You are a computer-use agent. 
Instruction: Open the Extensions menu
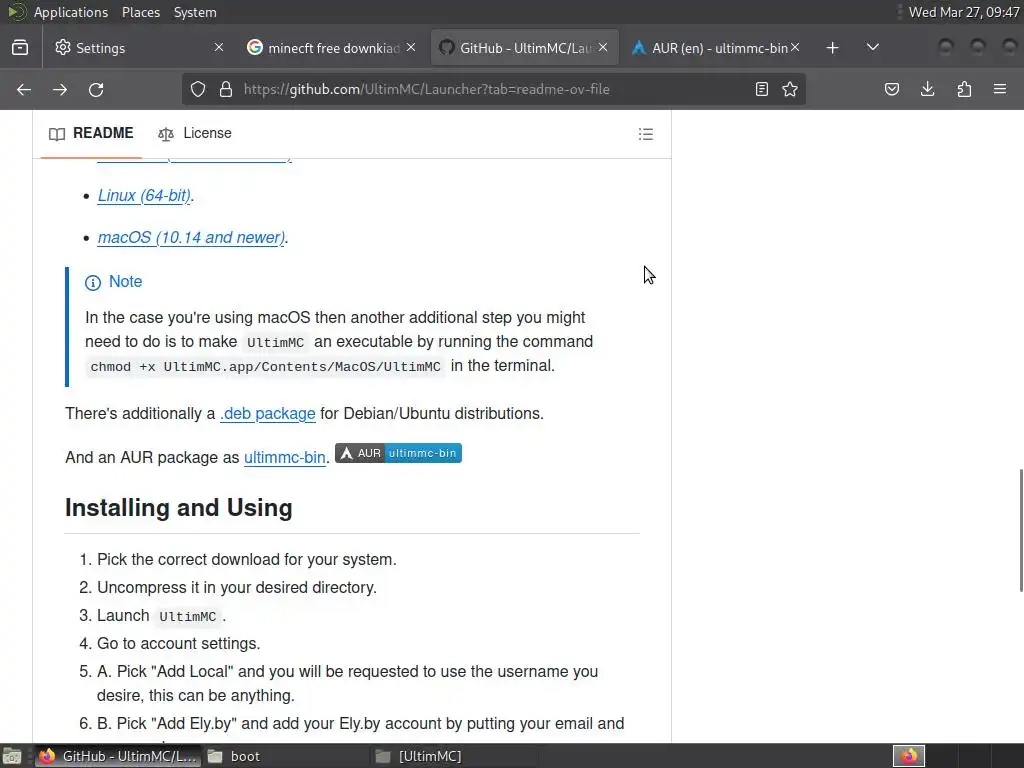coord(964,89)
